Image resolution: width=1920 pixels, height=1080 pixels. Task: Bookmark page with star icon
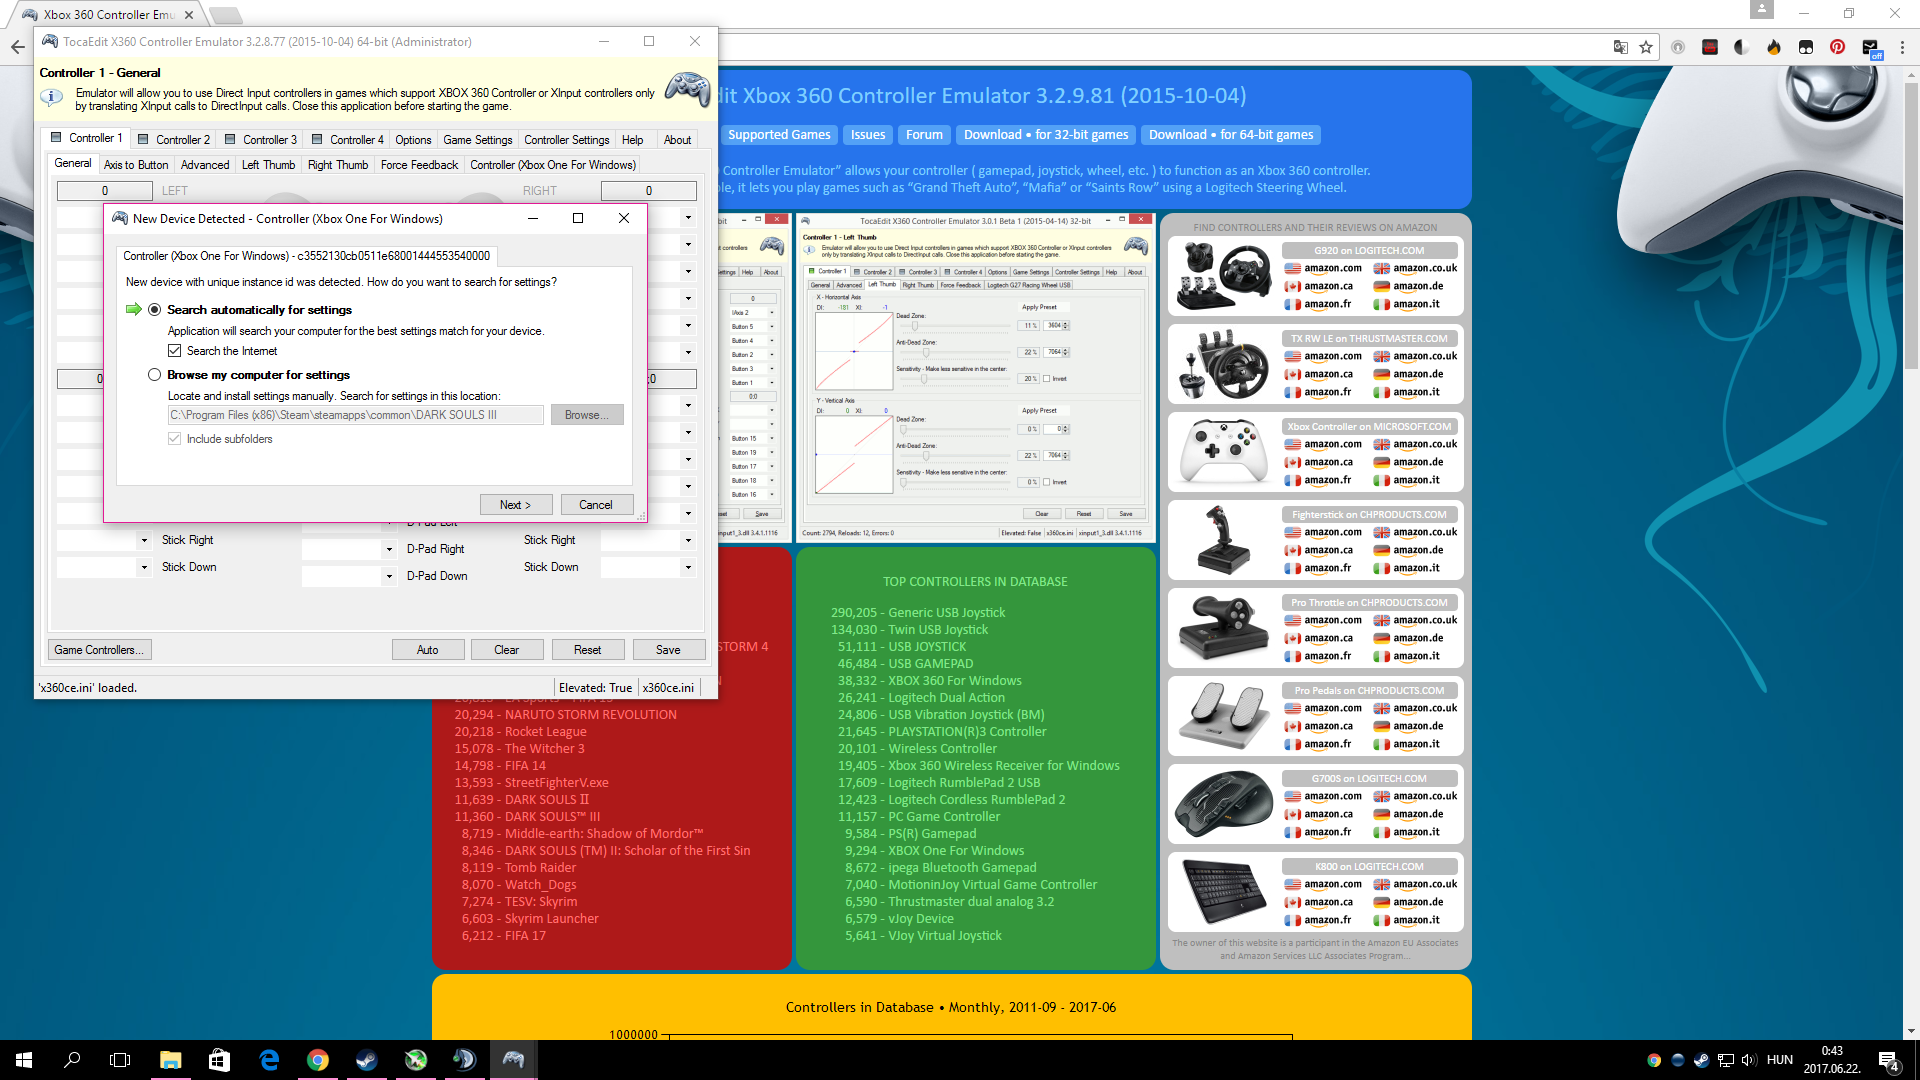pyautogui.click(x=1646, y=47)
